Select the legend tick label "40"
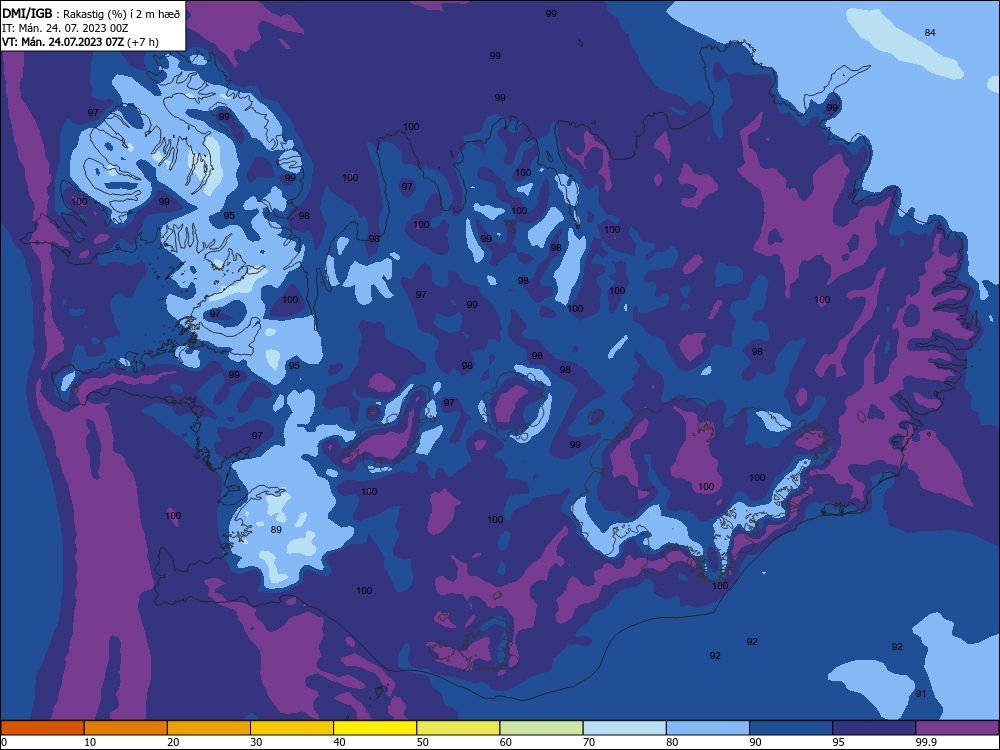 [340, 742]
